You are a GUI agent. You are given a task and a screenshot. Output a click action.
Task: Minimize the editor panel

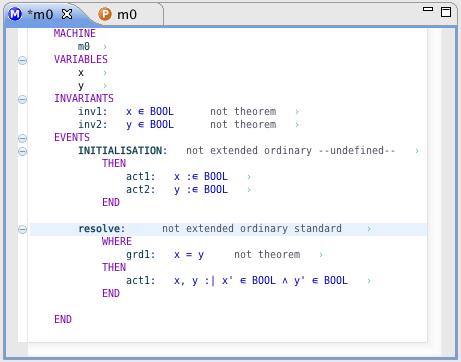(428, 9)
